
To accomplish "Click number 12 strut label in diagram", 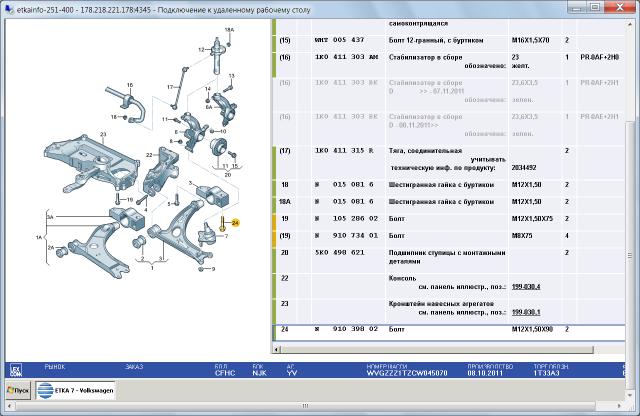I will click(201, 50).
